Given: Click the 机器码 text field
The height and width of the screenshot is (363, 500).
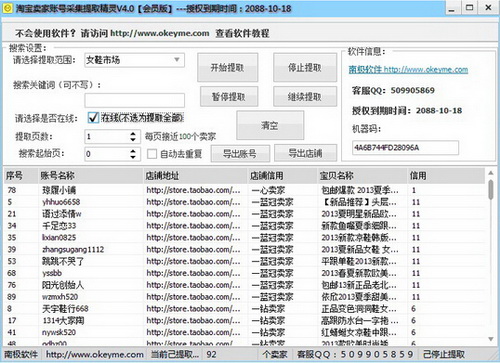Looking at the screenshot, I should click(405, 148).
